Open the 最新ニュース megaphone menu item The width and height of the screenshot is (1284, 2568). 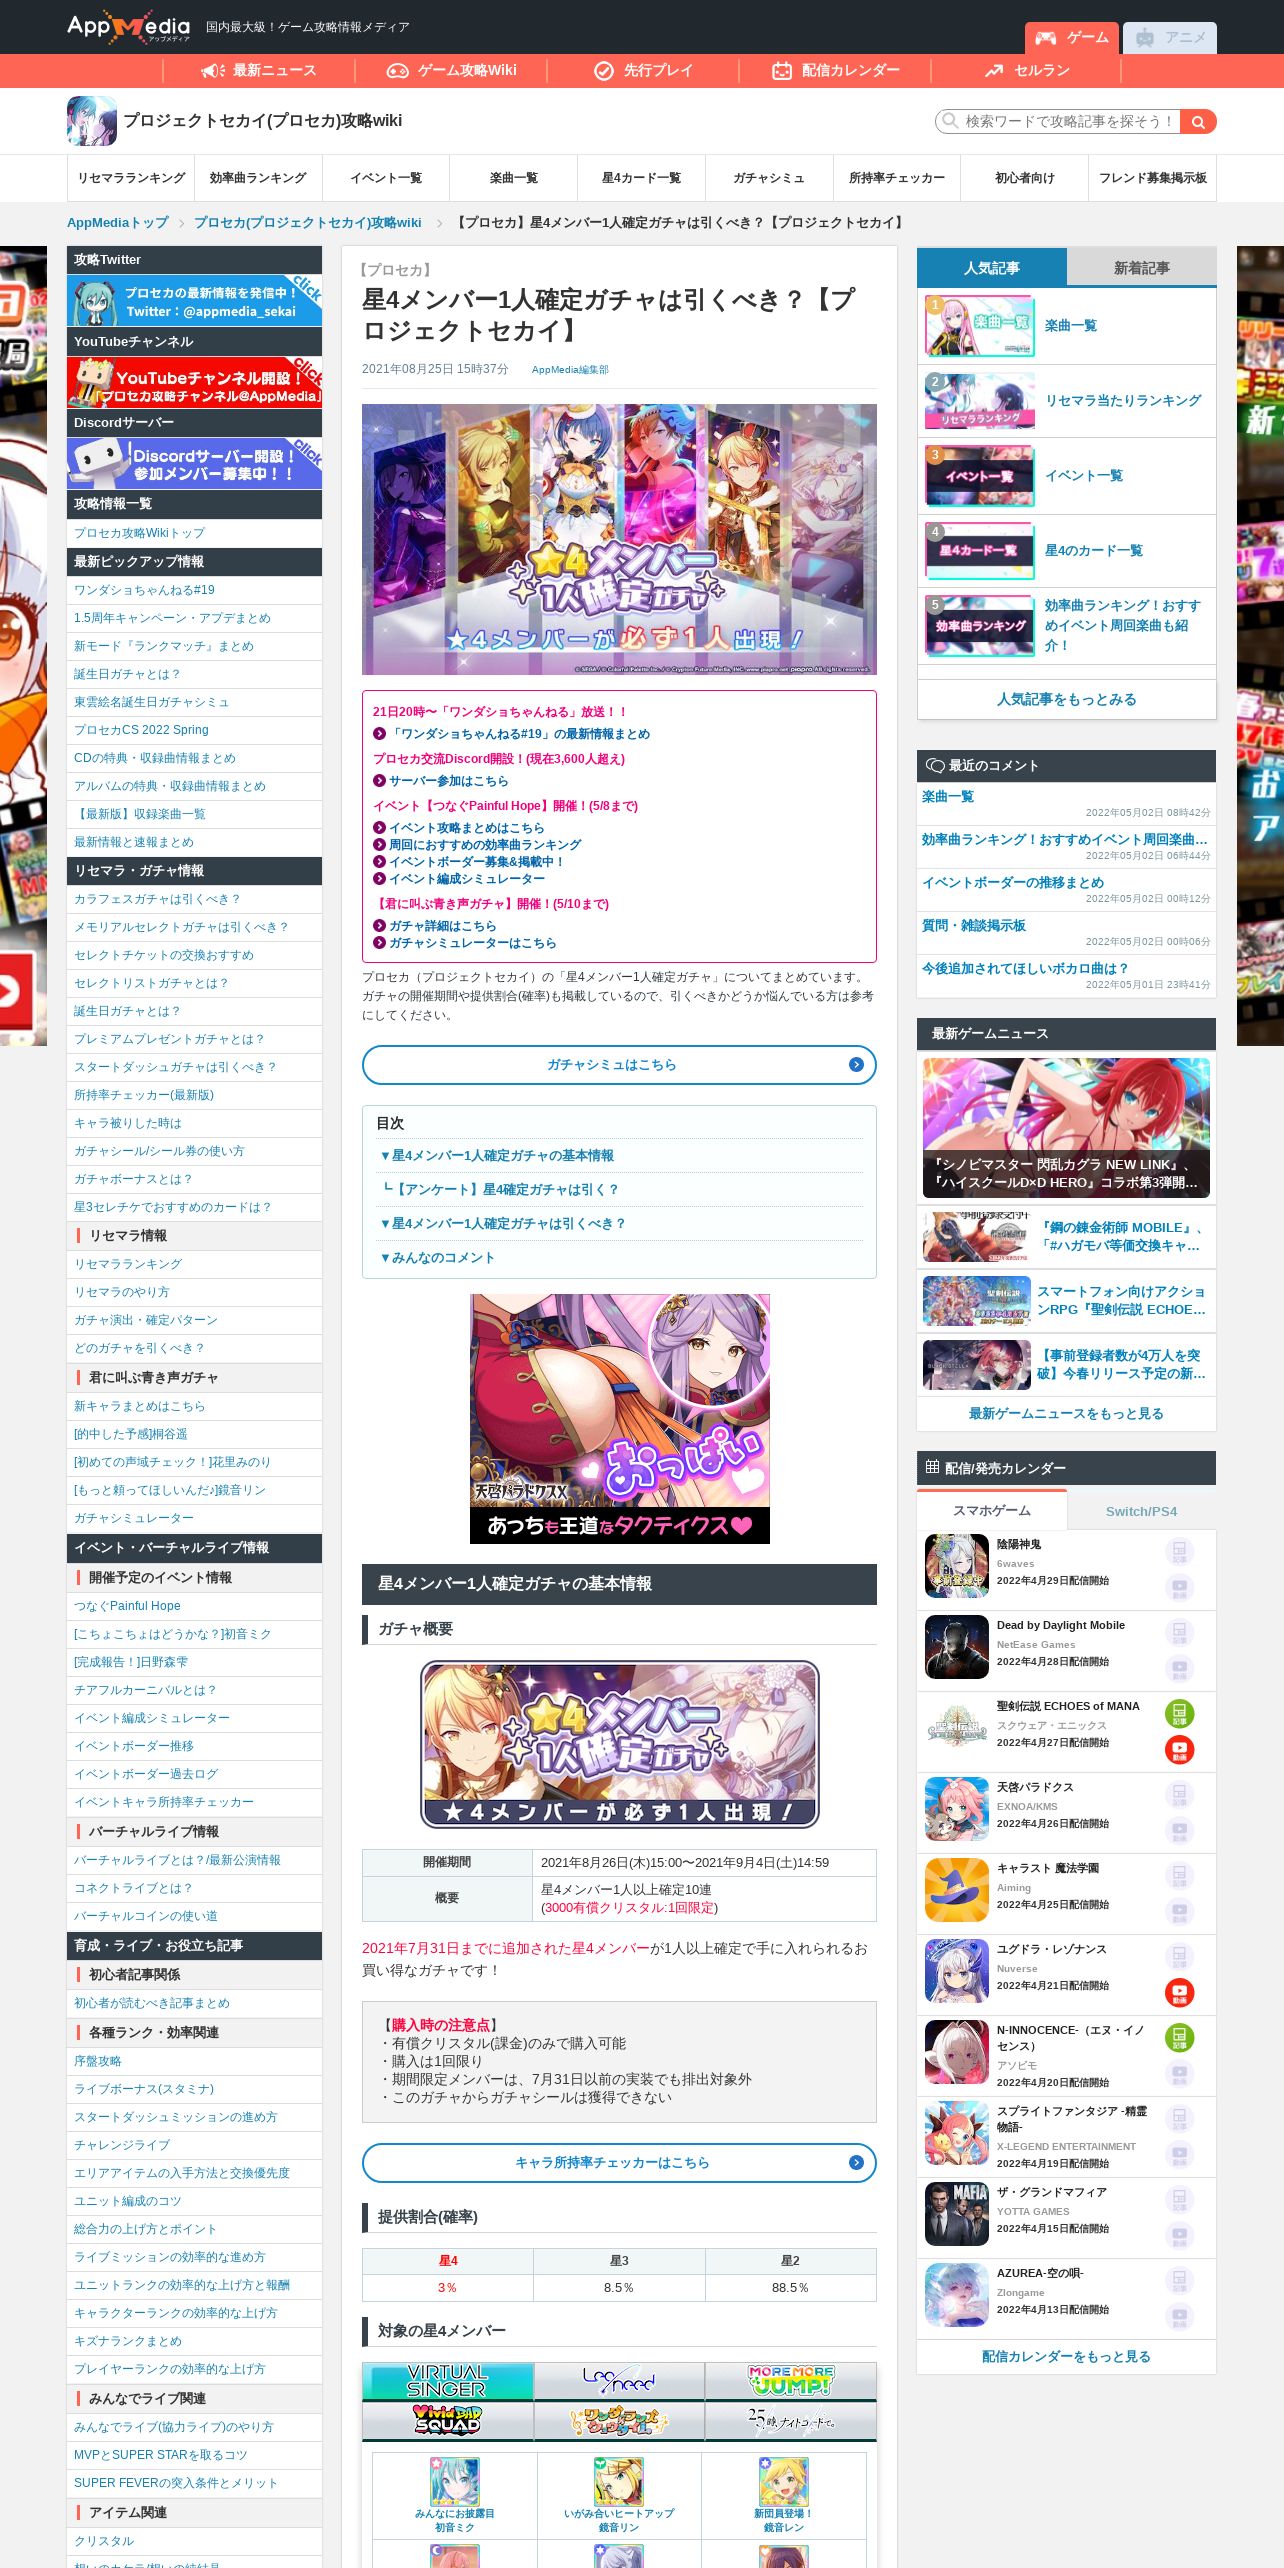pos(259,70)
